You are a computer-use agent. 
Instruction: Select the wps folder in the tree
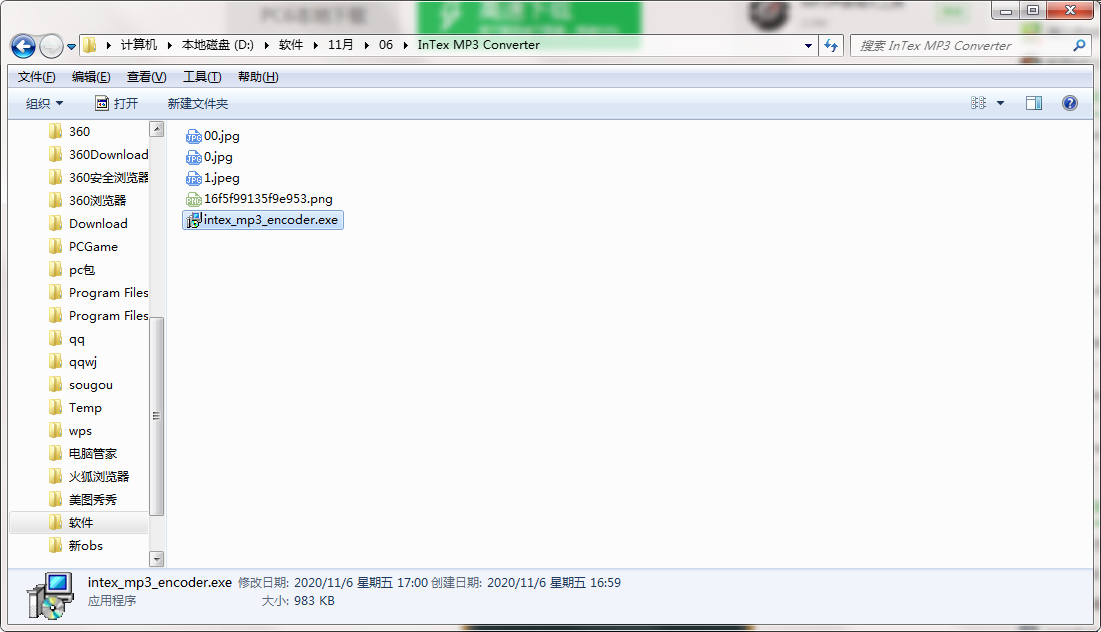(71, 431)
